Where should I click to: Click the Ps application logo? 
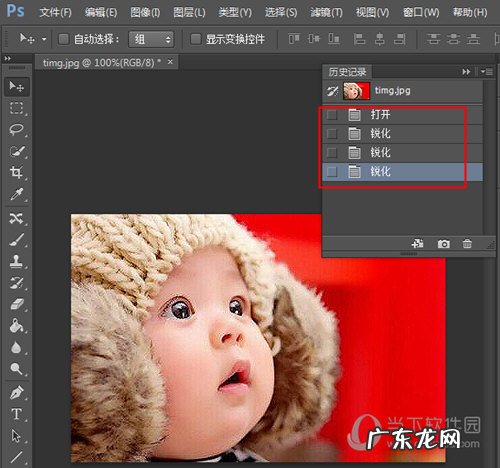pos(16,11)
